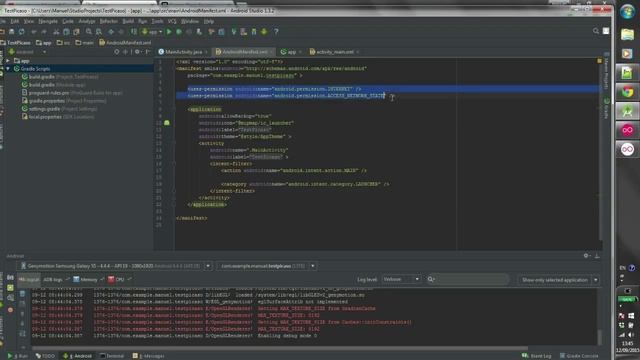The width and height of the screenshot is (640, 360).
Task: Click the logcat search input field
Action: 469,279
